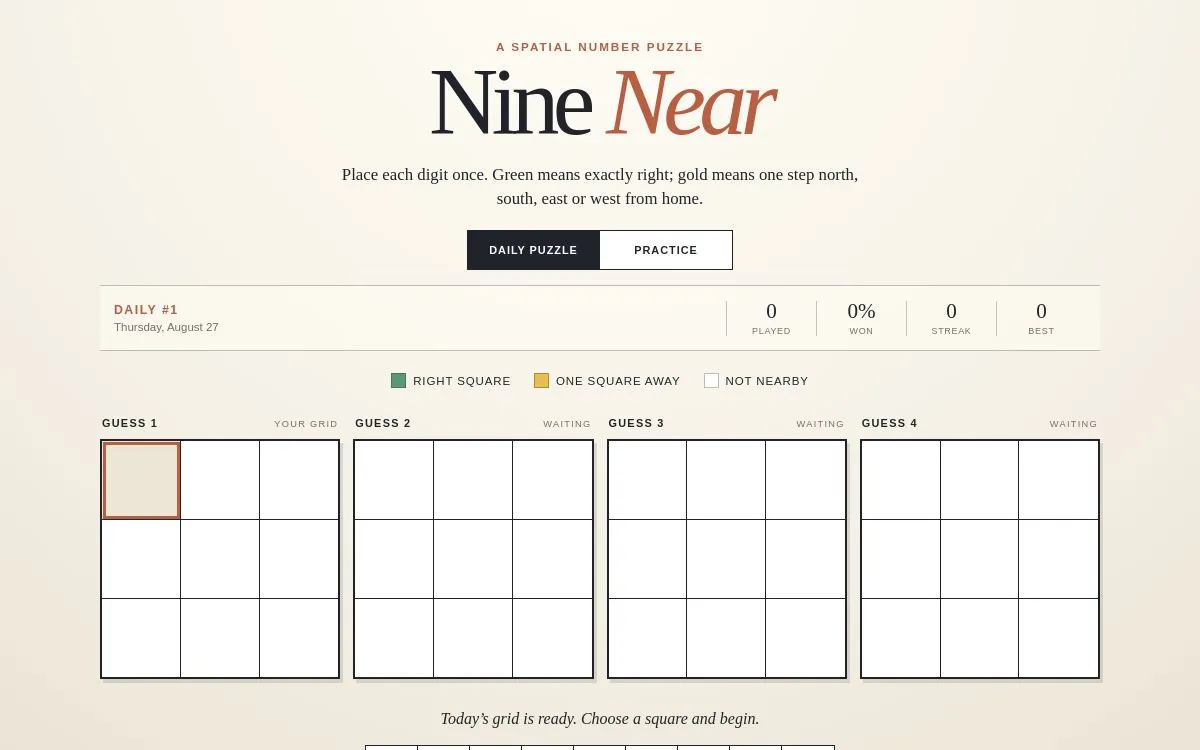
Task: Select the bottom-left cell of Guess 1 grid
Action: (x=141, y=638)
